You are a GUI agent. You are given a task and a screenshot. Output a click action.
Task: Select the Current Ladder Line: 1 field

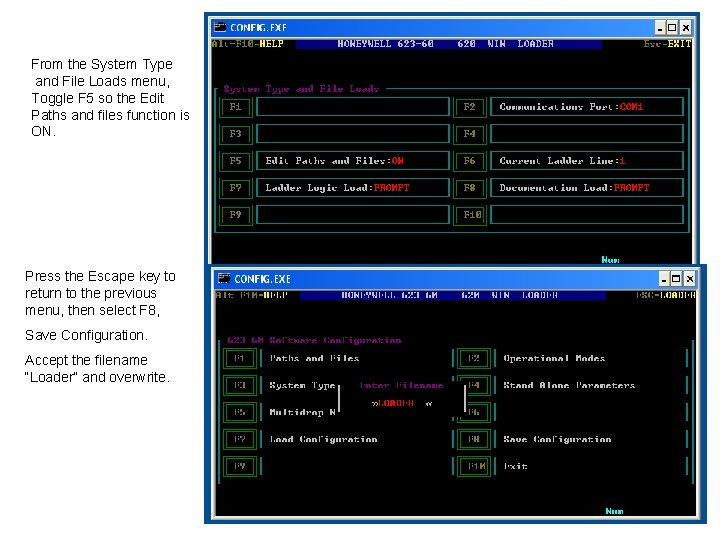pos(587,161)
